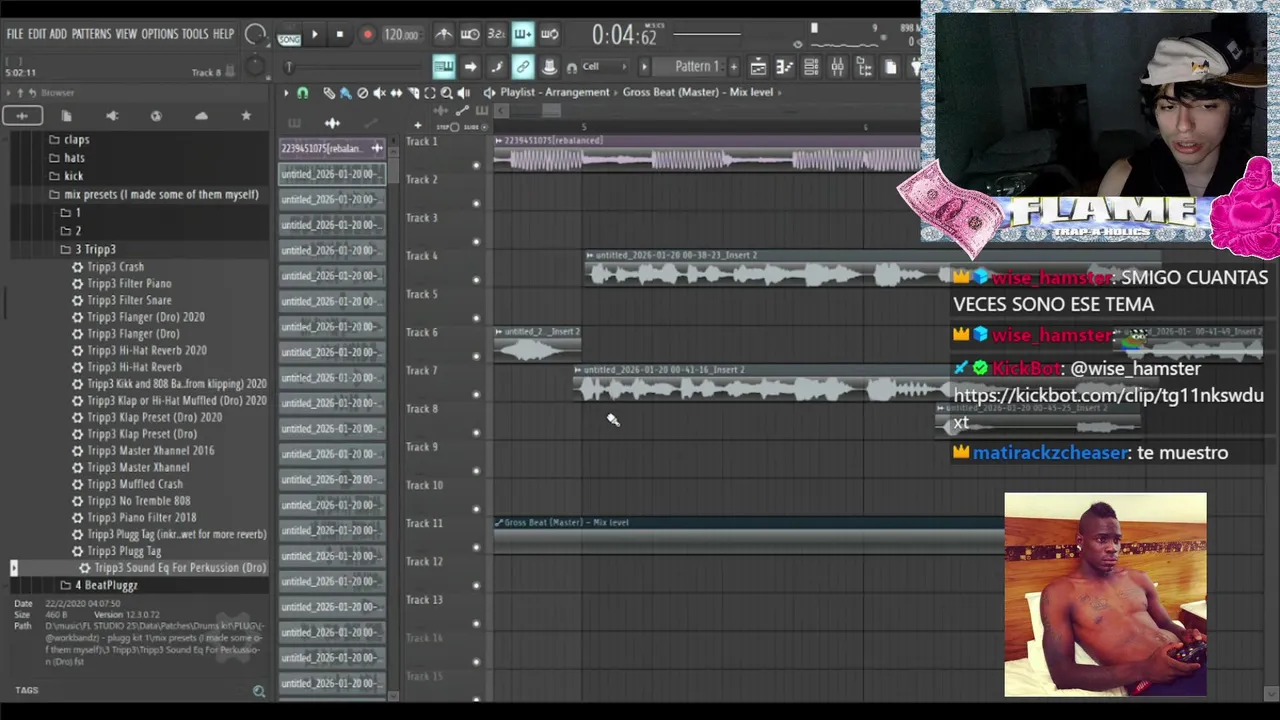Select the Paint brush tool
This screenshot has height=720, width=1280.
coord(346,92)
